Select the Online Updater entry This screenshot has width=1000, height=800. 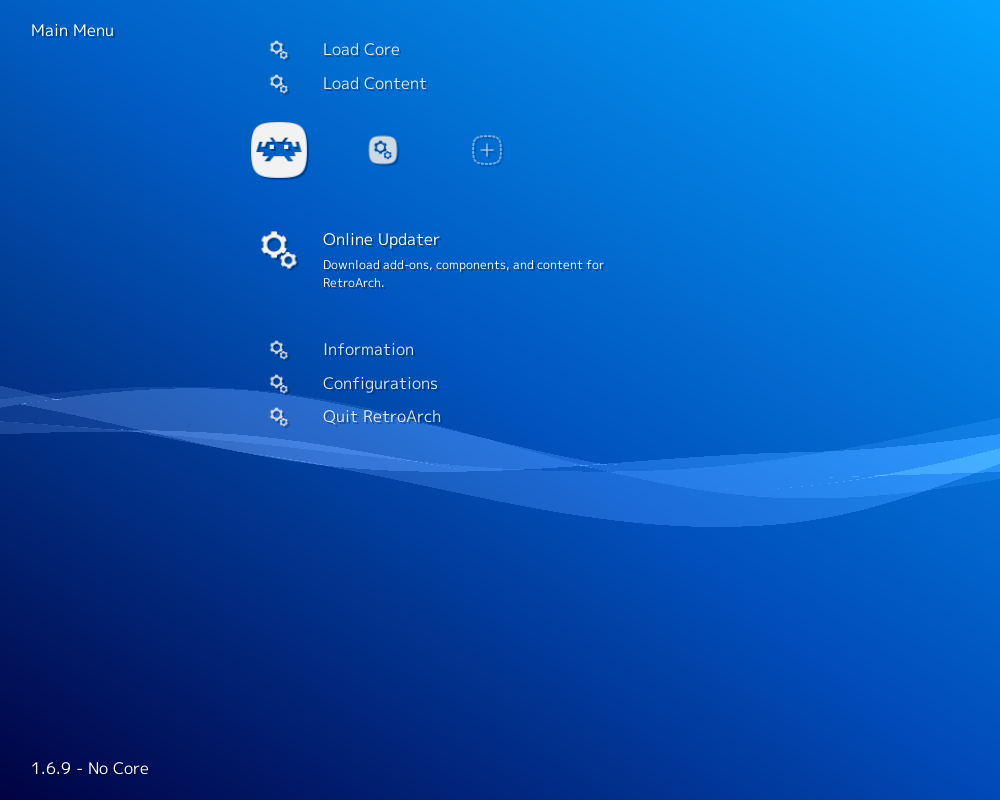click(381, 239)
